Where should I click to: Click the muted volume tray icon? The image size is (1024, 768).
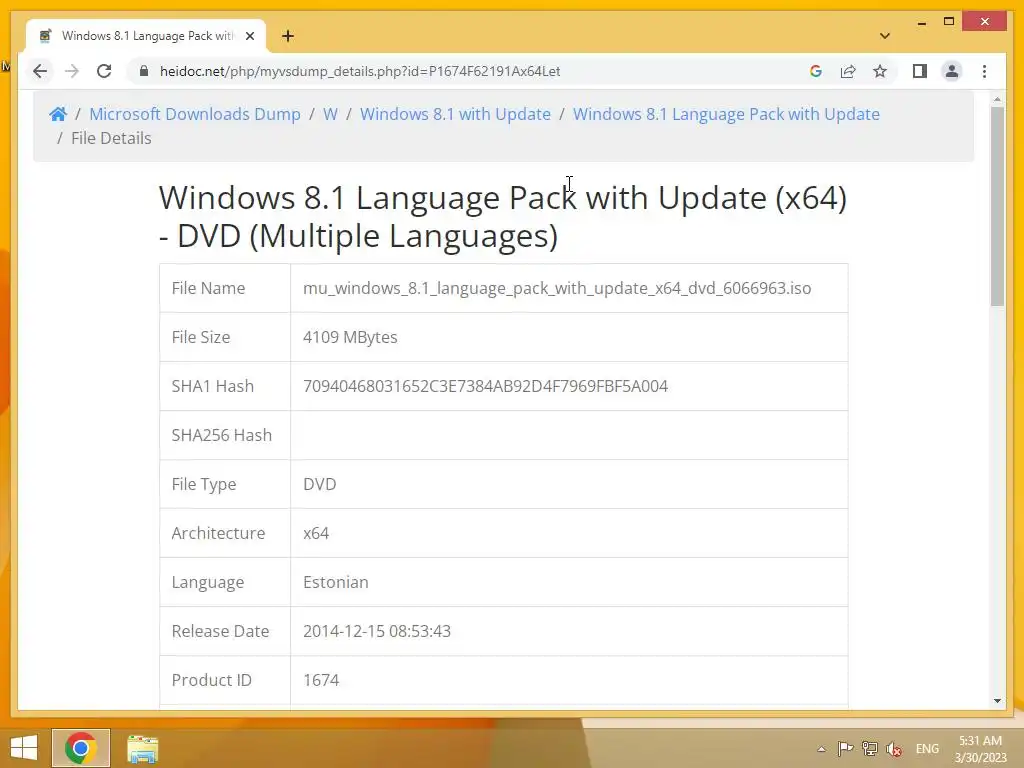(894, 749)
